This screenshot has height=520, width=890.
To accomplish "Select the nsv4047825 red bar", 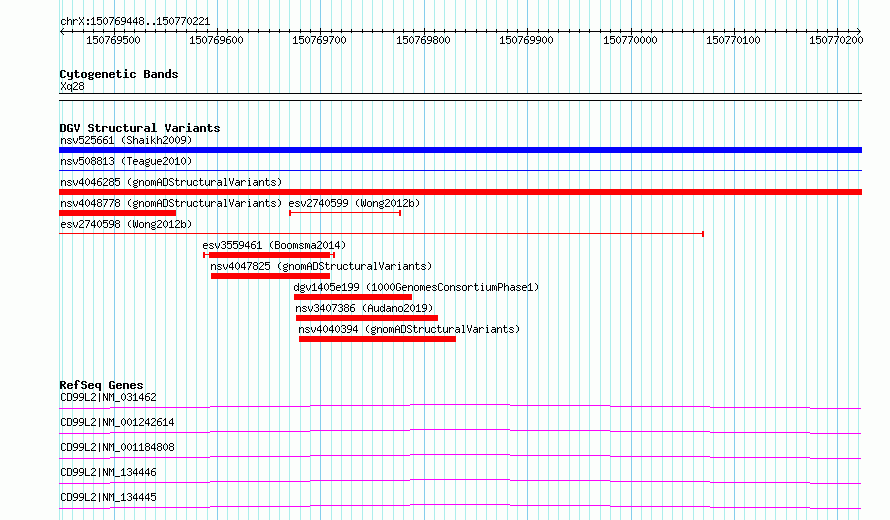I will (270, 276).
